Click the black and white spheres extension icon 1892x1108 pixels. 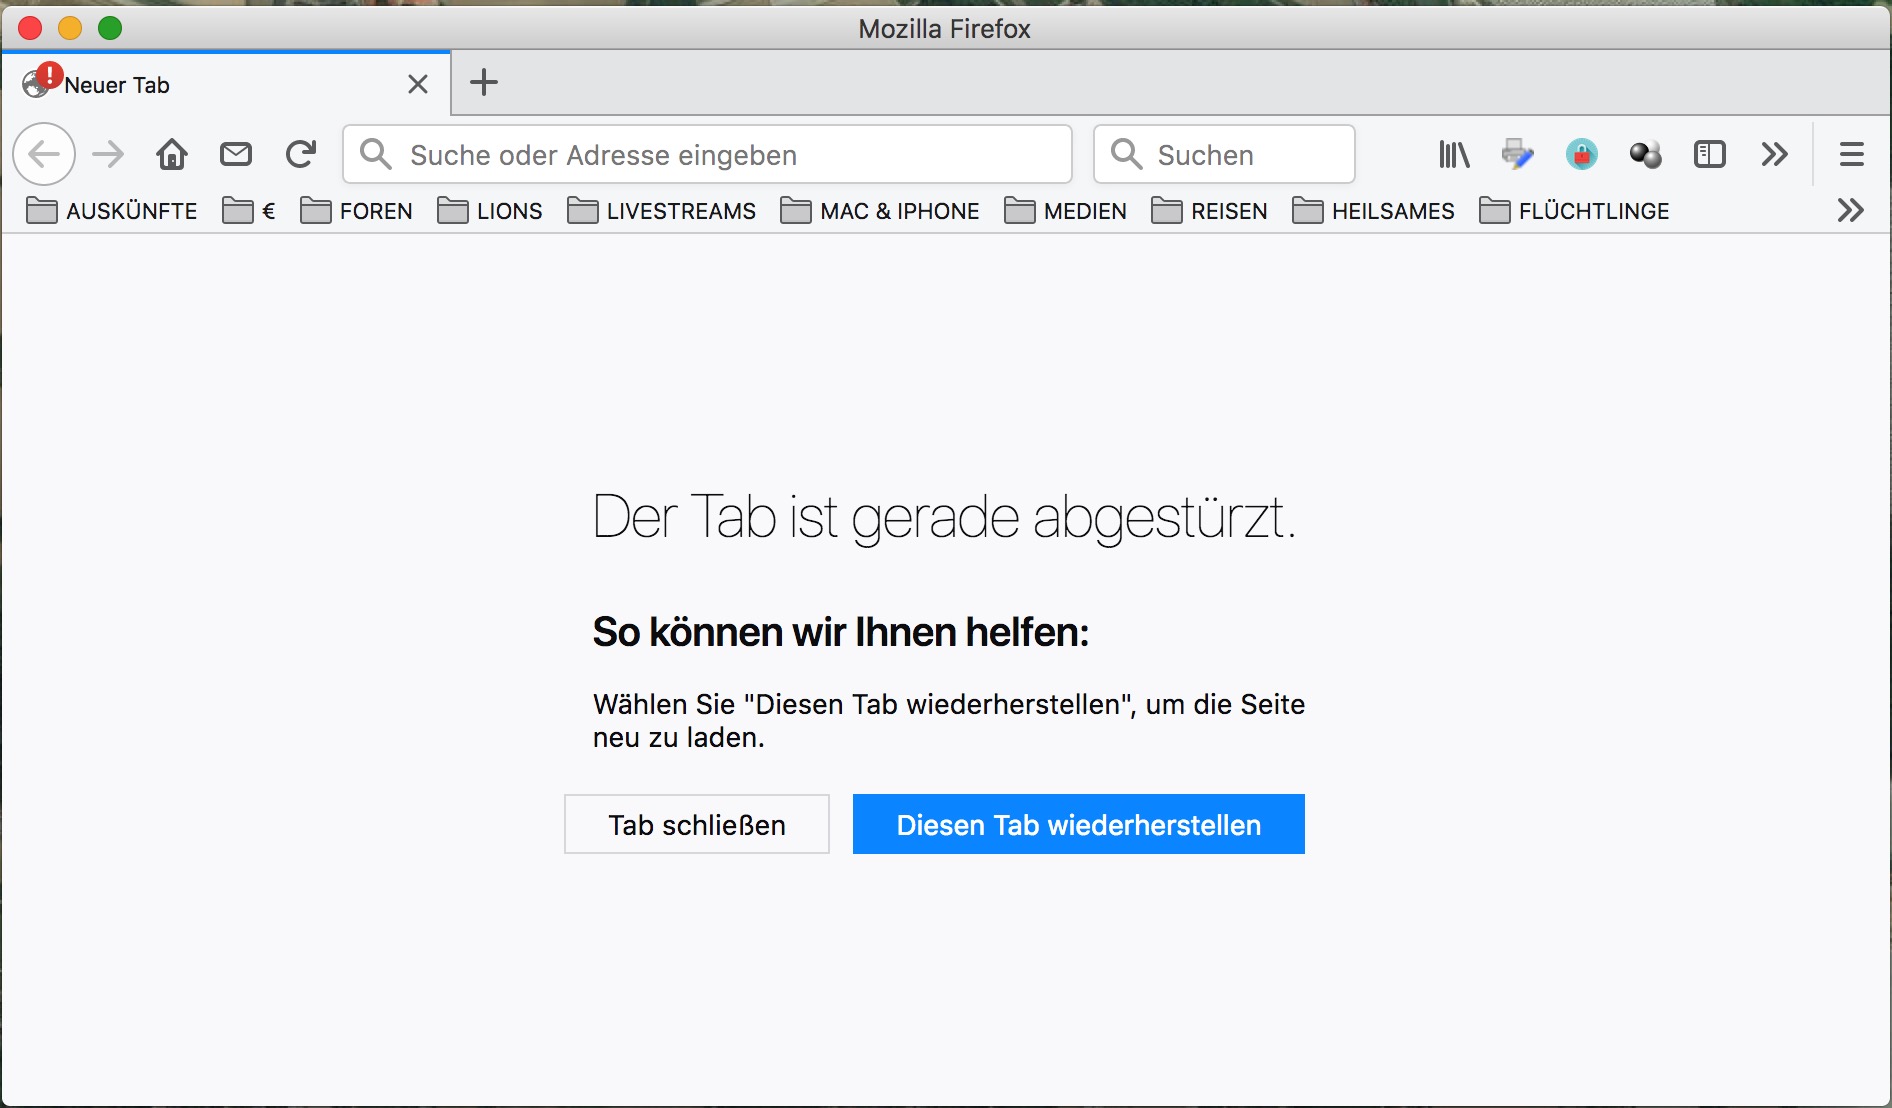point(1646,154)
